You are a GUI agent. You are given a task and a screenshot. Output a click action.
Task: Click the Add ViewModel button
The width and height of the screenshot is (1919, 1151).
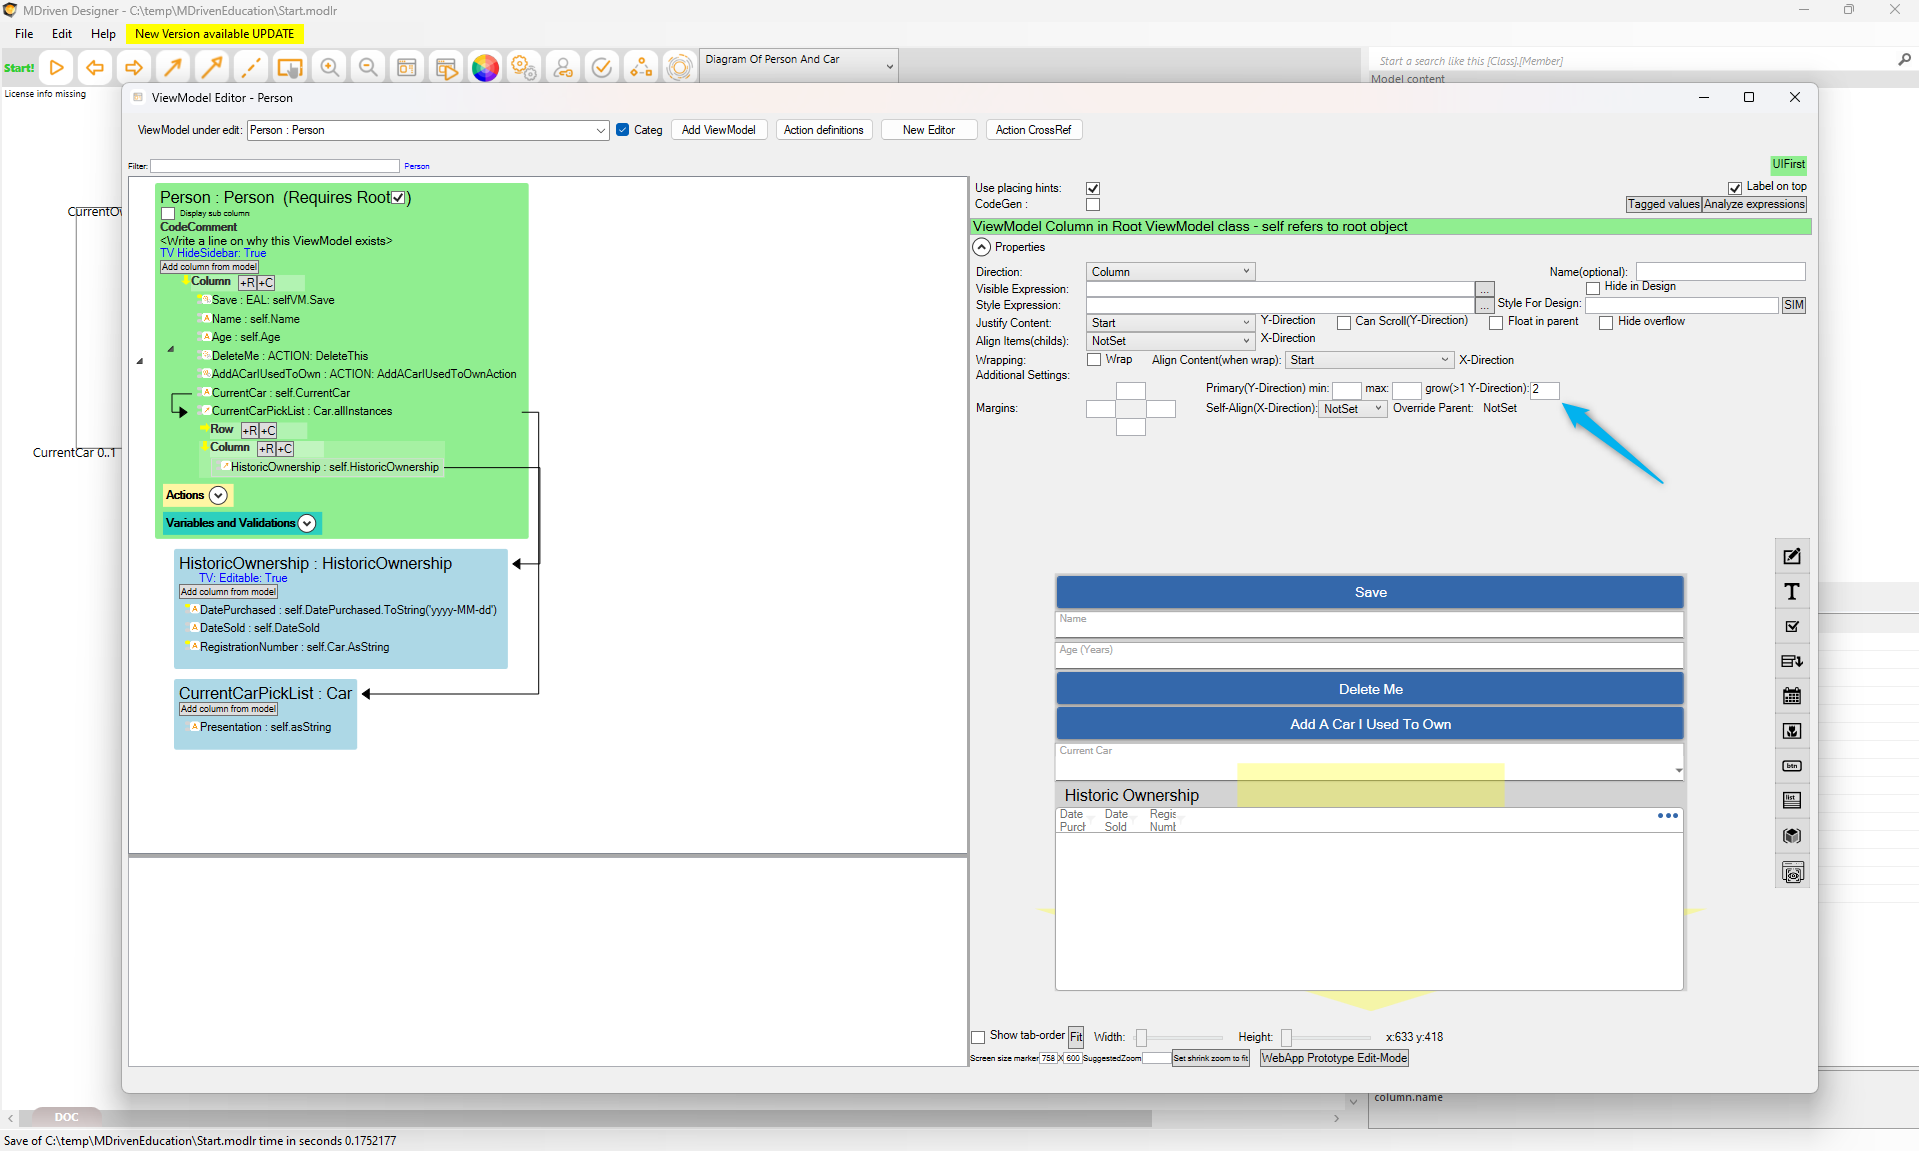coord(718,130)
